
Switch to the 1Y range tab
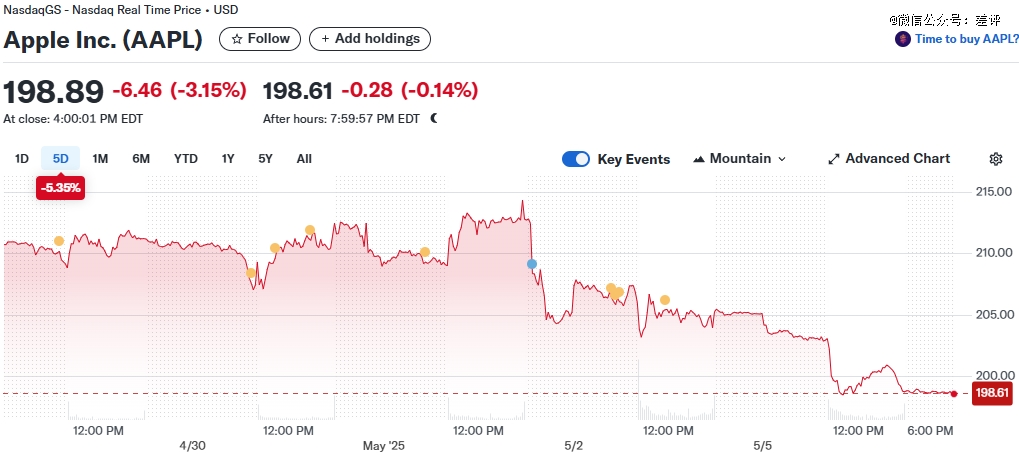point(228,159)
